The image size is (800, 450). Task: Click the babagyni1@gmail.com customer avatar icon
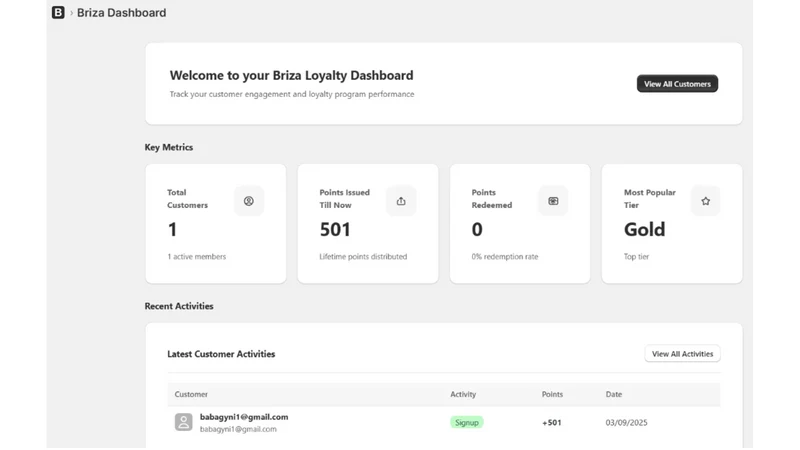184,422
